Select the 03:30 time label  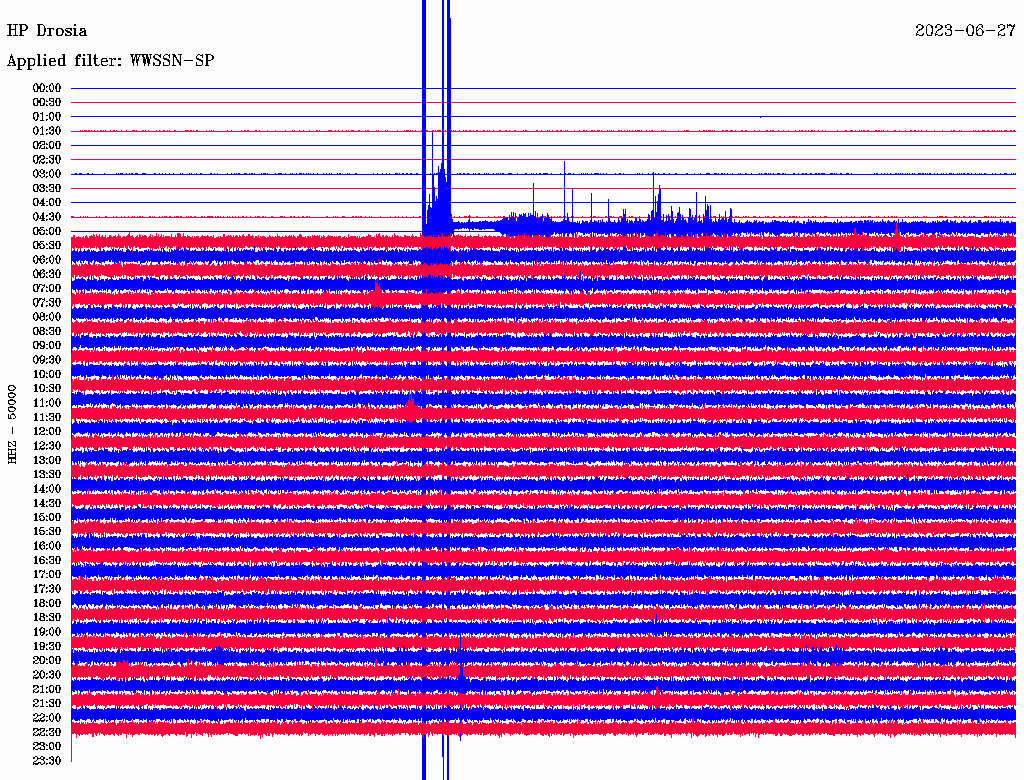click(47, 188)
